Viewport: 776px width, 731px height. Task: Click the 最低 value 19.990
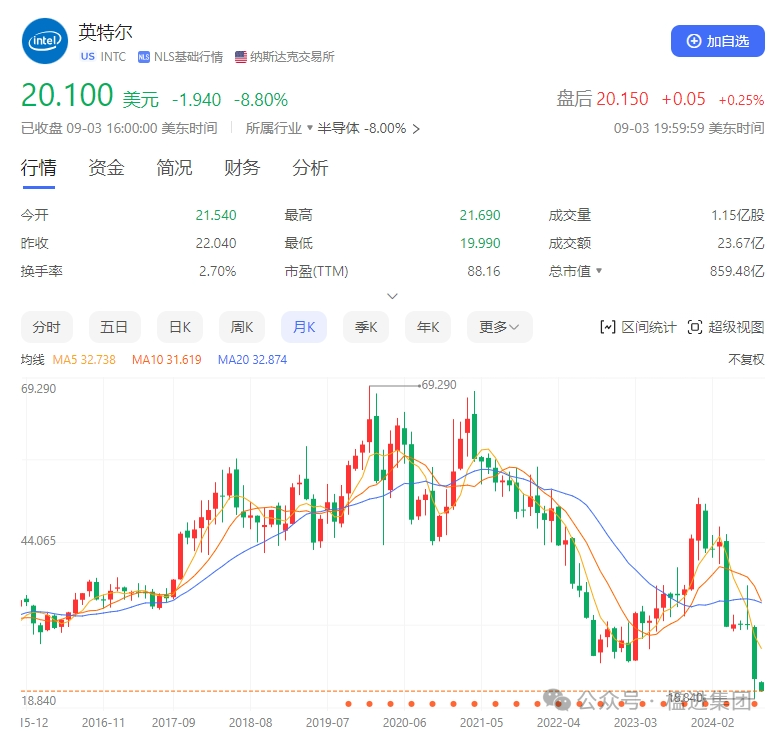tap(480, 244)
